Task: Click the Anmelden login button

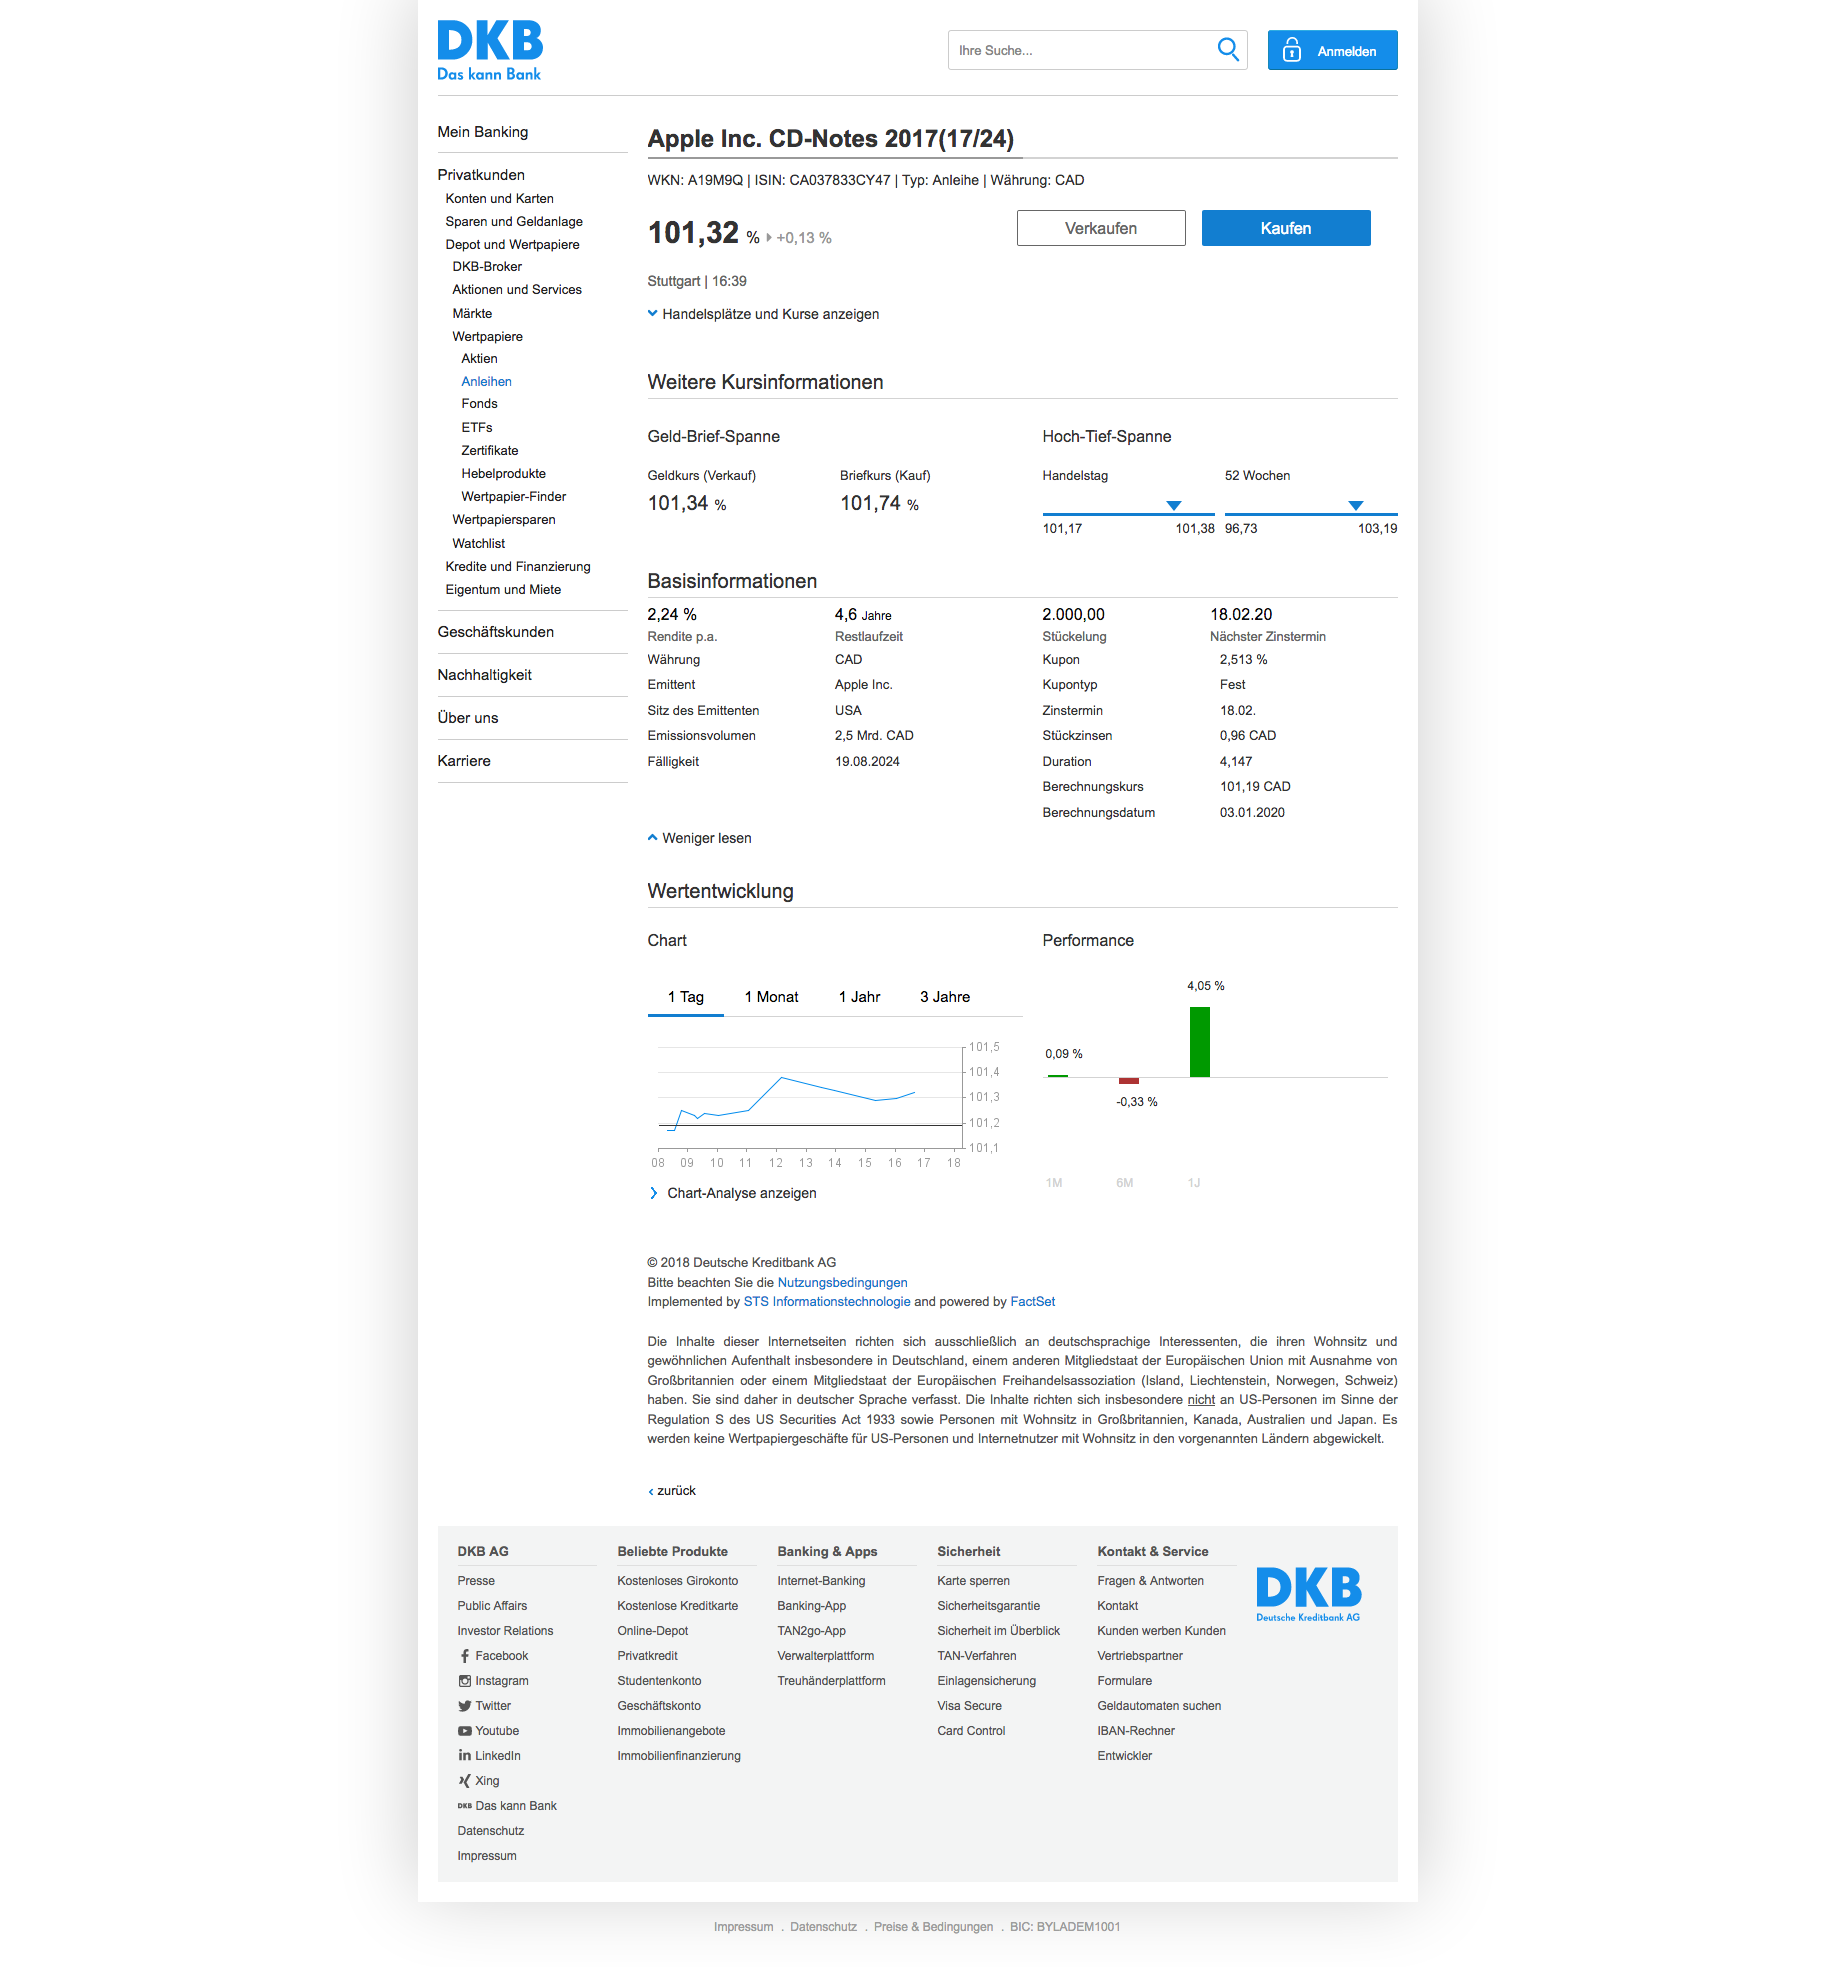Action: pyautogui.click(x=1332, y=50)
